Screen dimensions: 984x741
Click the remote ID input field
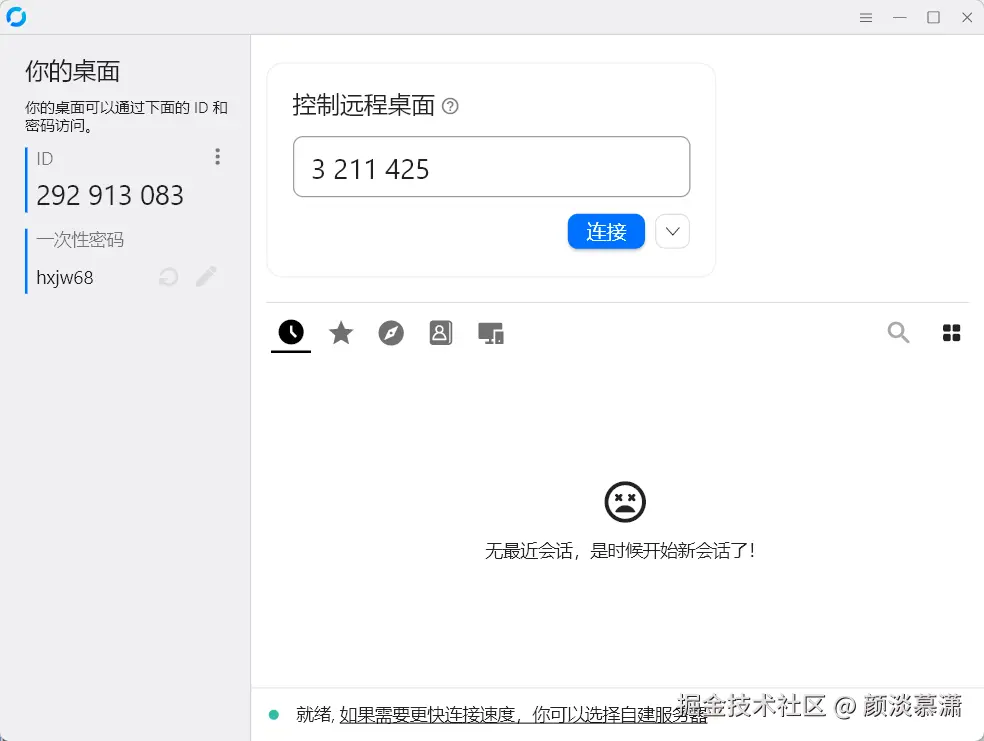tap(491, 167)
